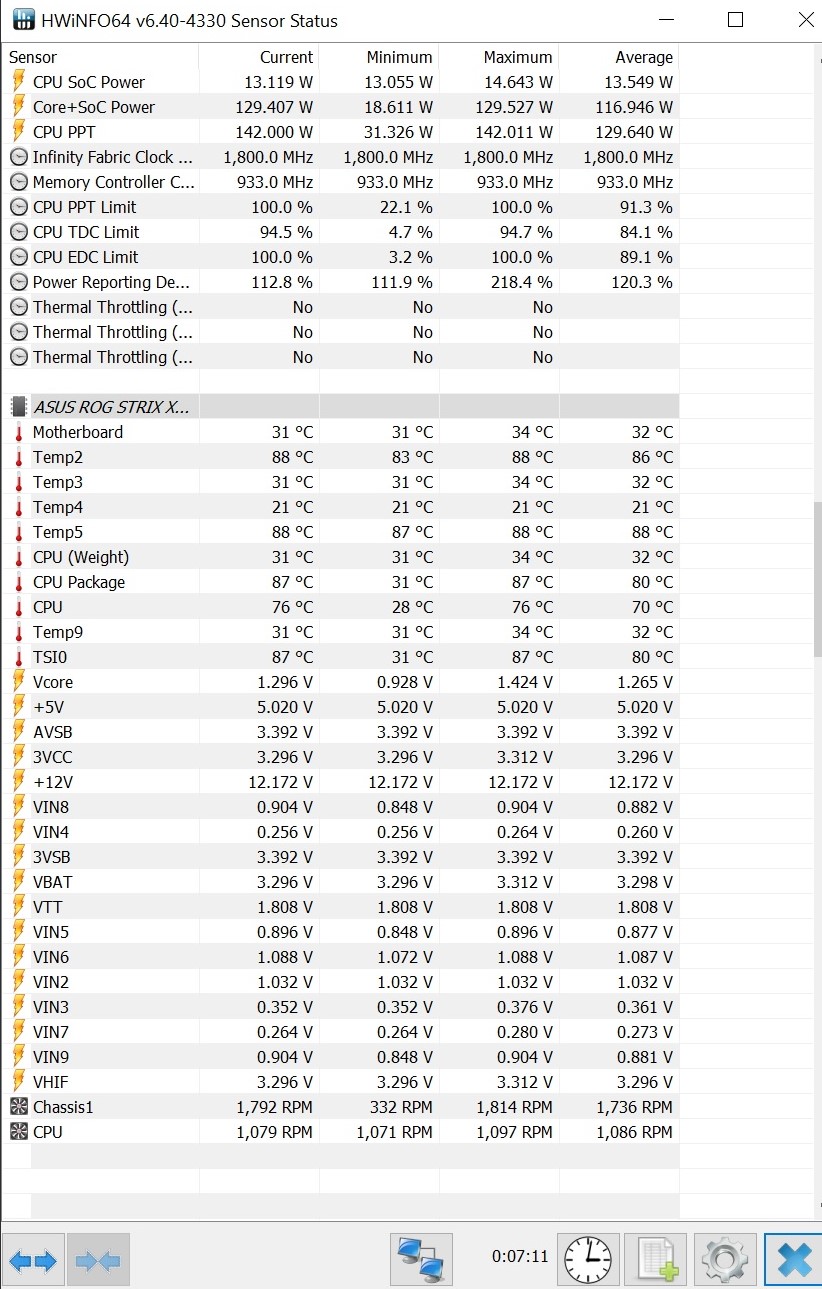Click the Chassis1 fan icon
Viewport: 822px width, 1289px height.
point(18,1107)
